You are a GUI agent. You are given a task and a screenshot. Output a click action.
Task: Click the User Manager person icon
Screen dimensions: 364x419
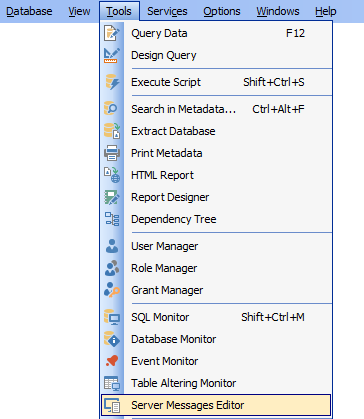pyautogui.click(x=112, y=246)
